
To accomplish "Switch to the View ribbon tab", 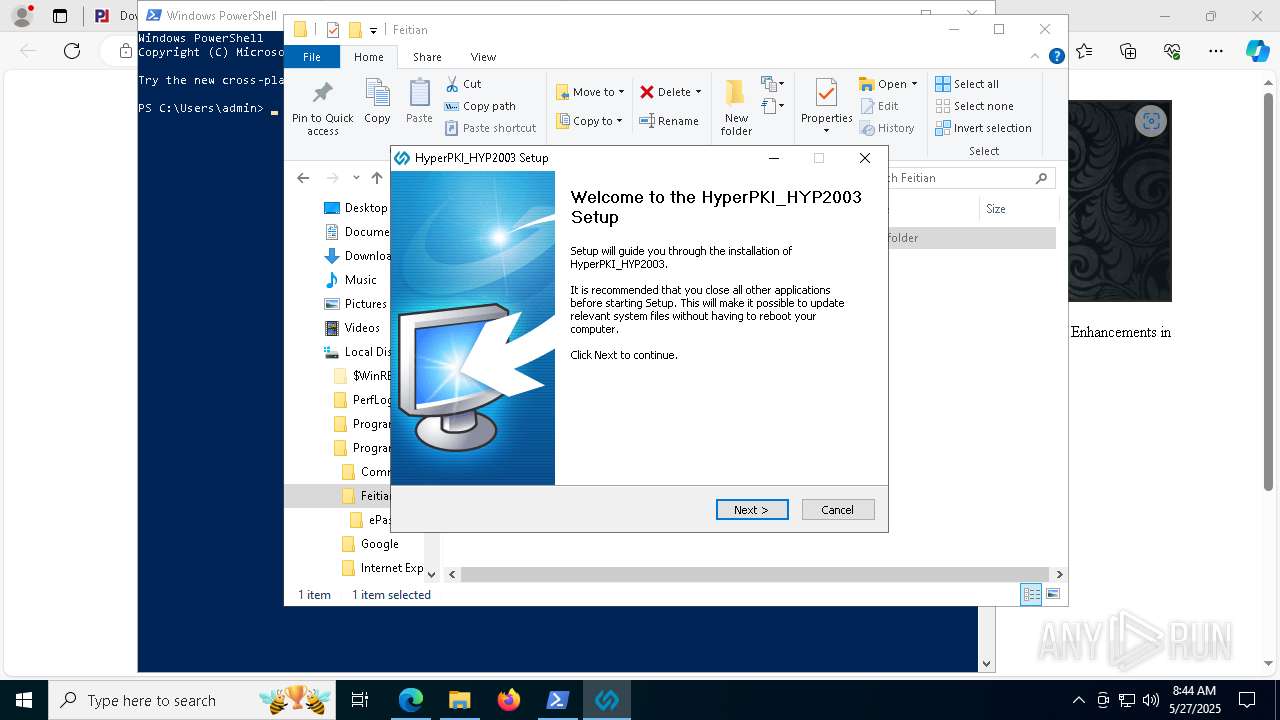I will [483, 57].
